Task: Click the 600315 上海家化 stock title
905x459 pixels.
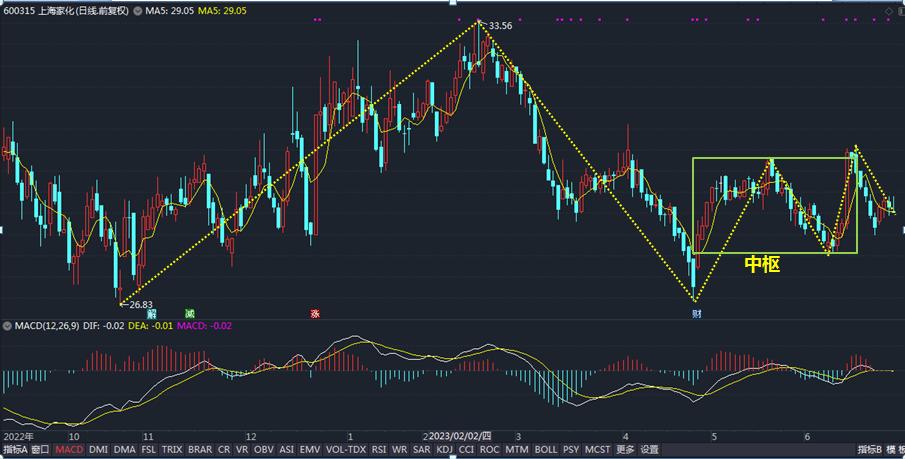Action: pyautogui.click(x=66, y=11)
